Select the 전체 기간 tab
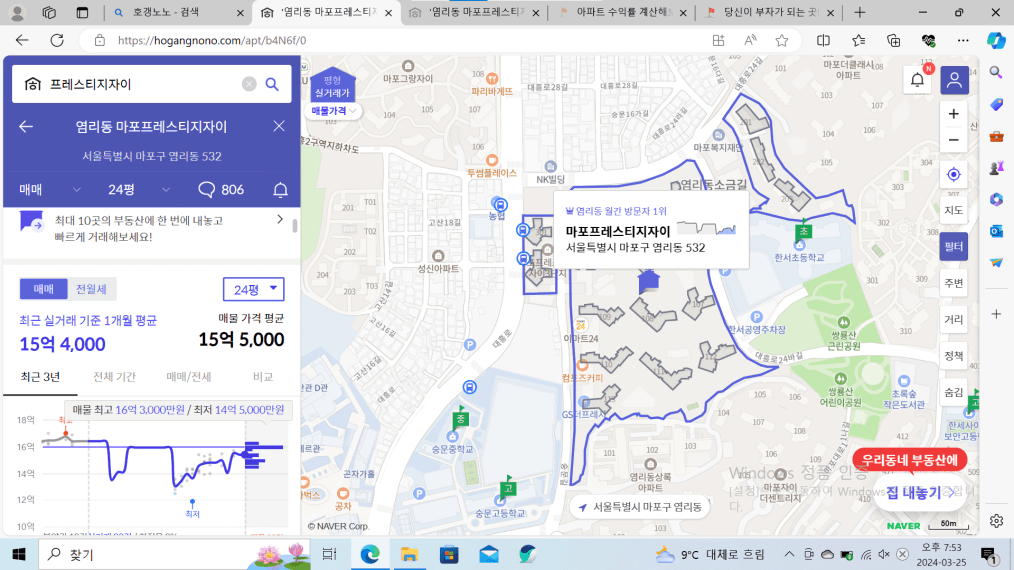Screen dimensions: 1014x570 [114, 377]
